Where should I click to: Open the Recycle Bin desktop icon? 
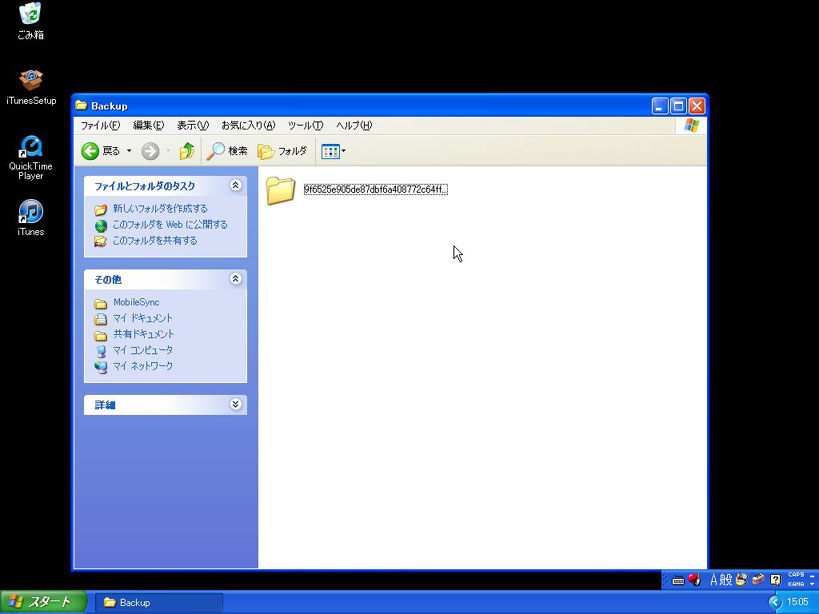[30, 21]
